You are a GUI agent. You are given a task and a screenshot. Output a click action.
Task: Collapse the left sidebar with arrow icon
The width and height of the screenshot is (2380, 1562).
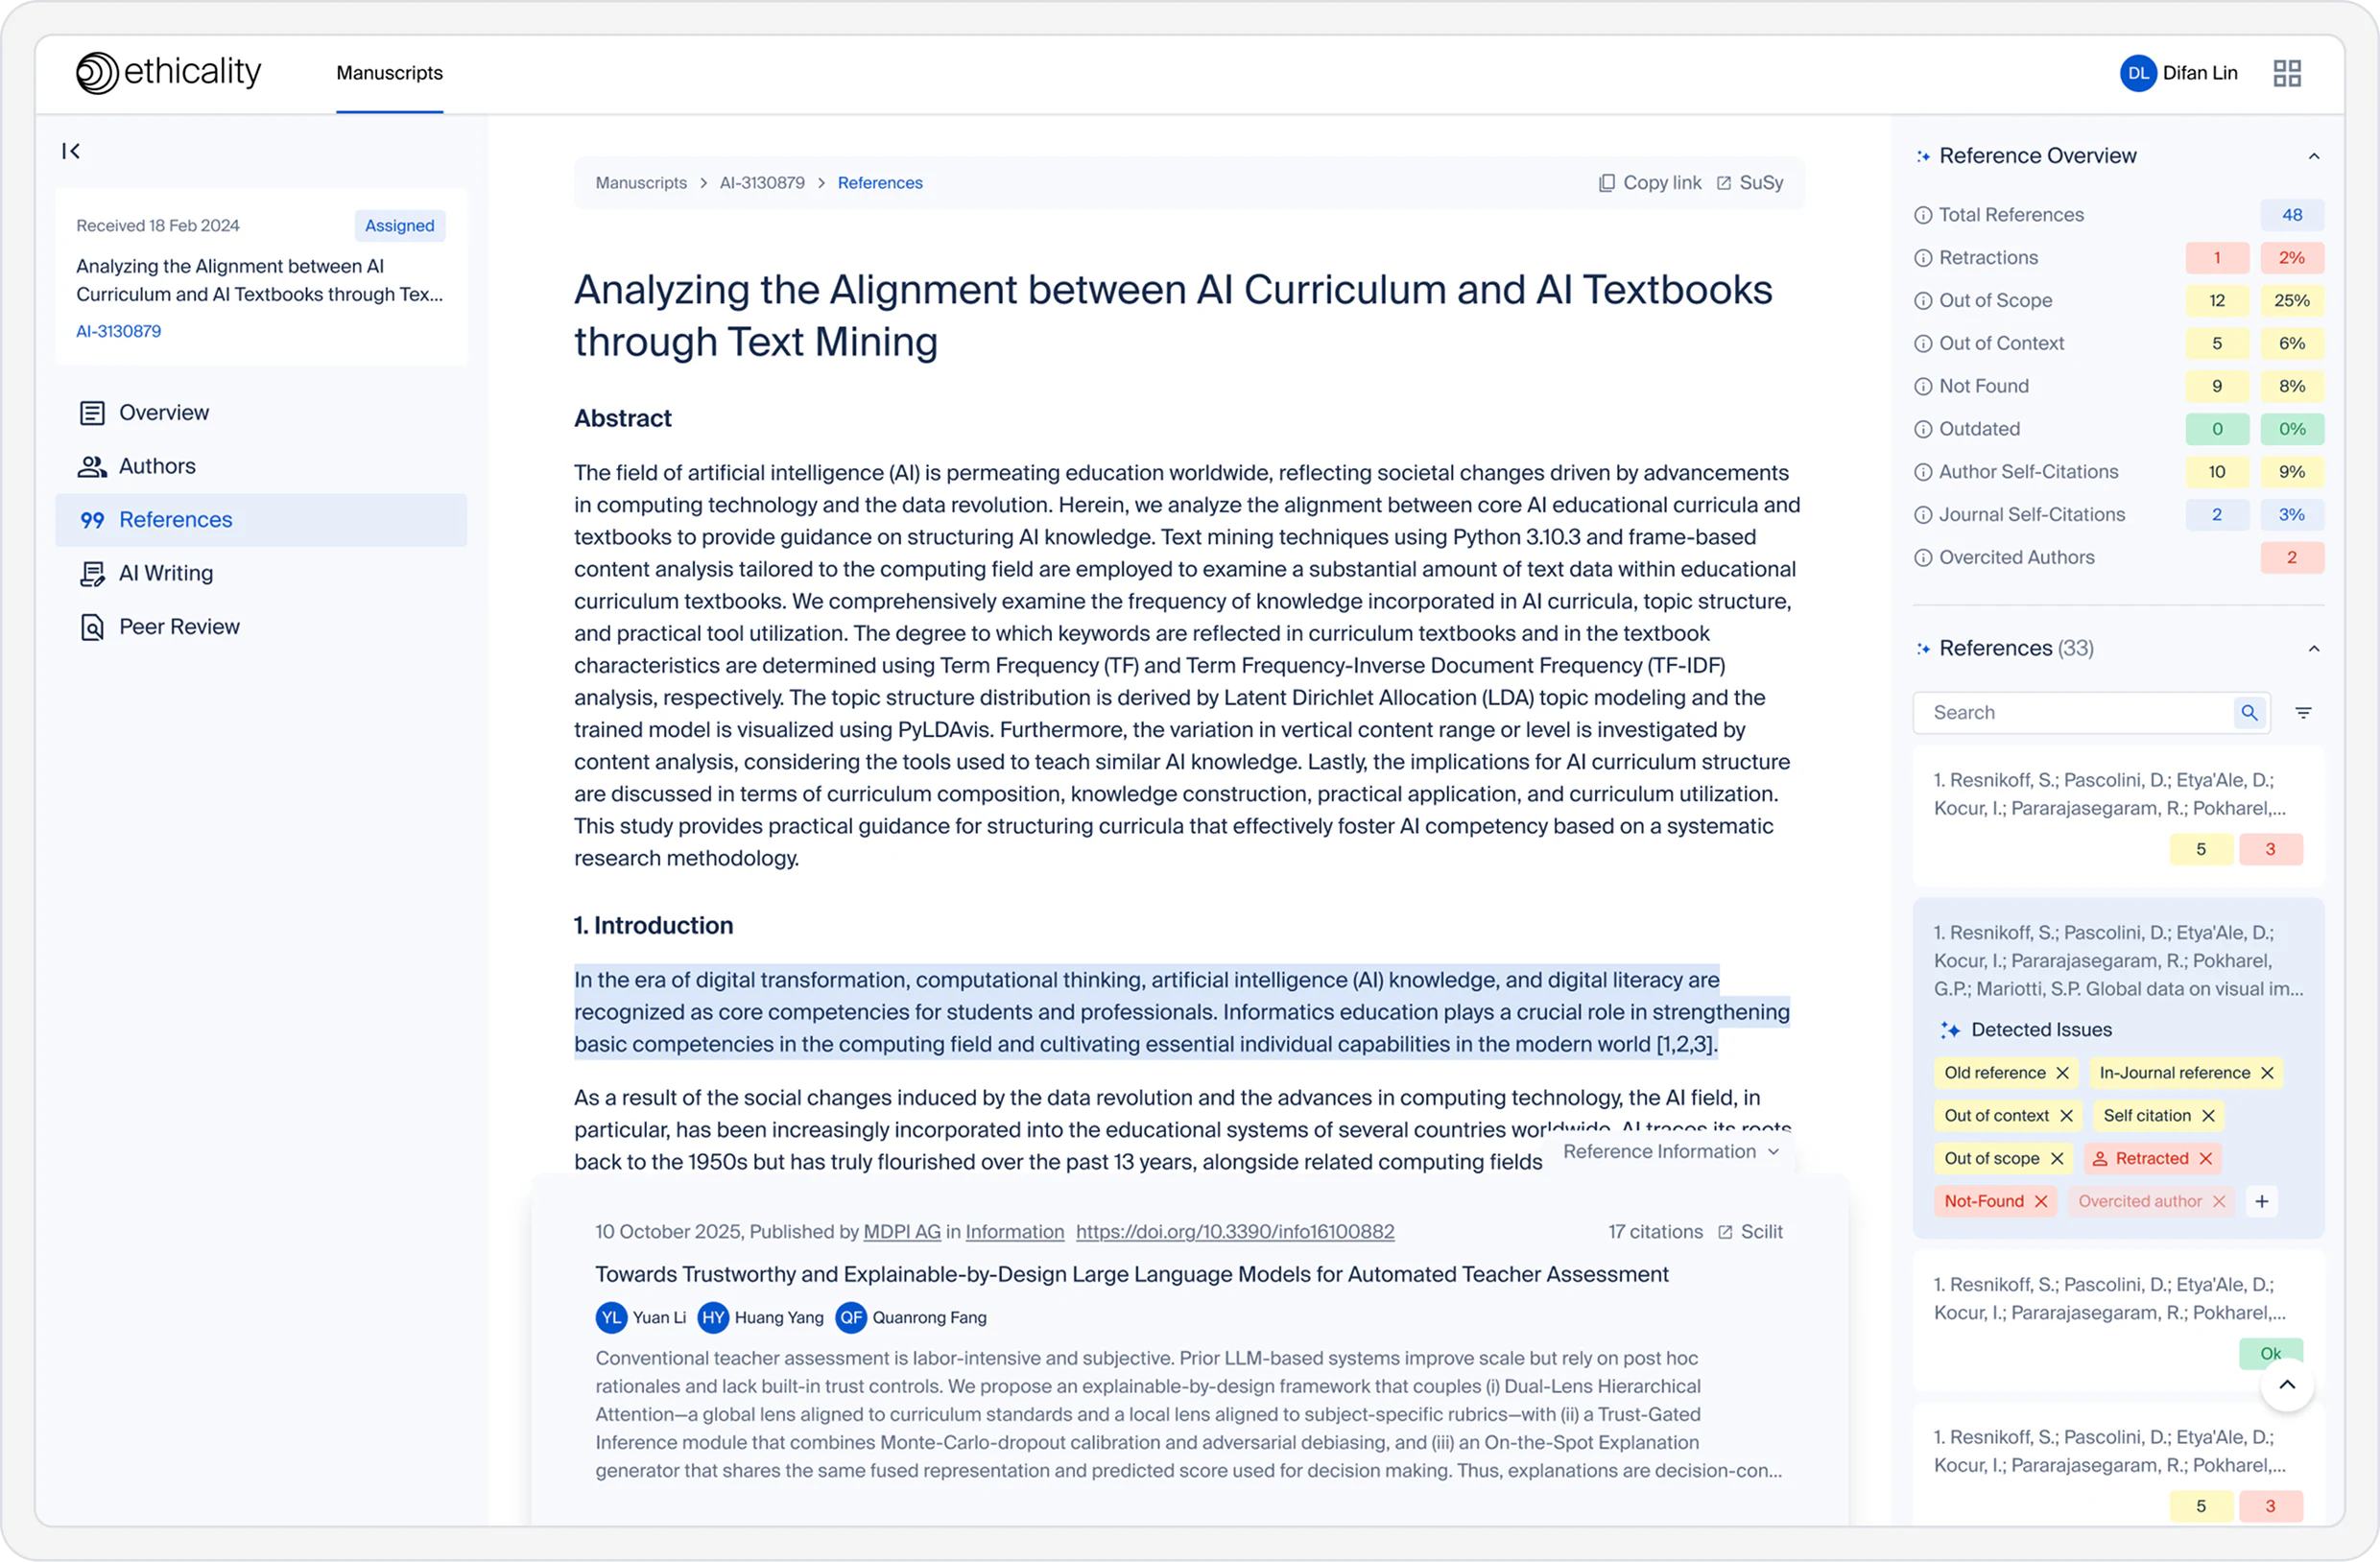click(71, 151)
